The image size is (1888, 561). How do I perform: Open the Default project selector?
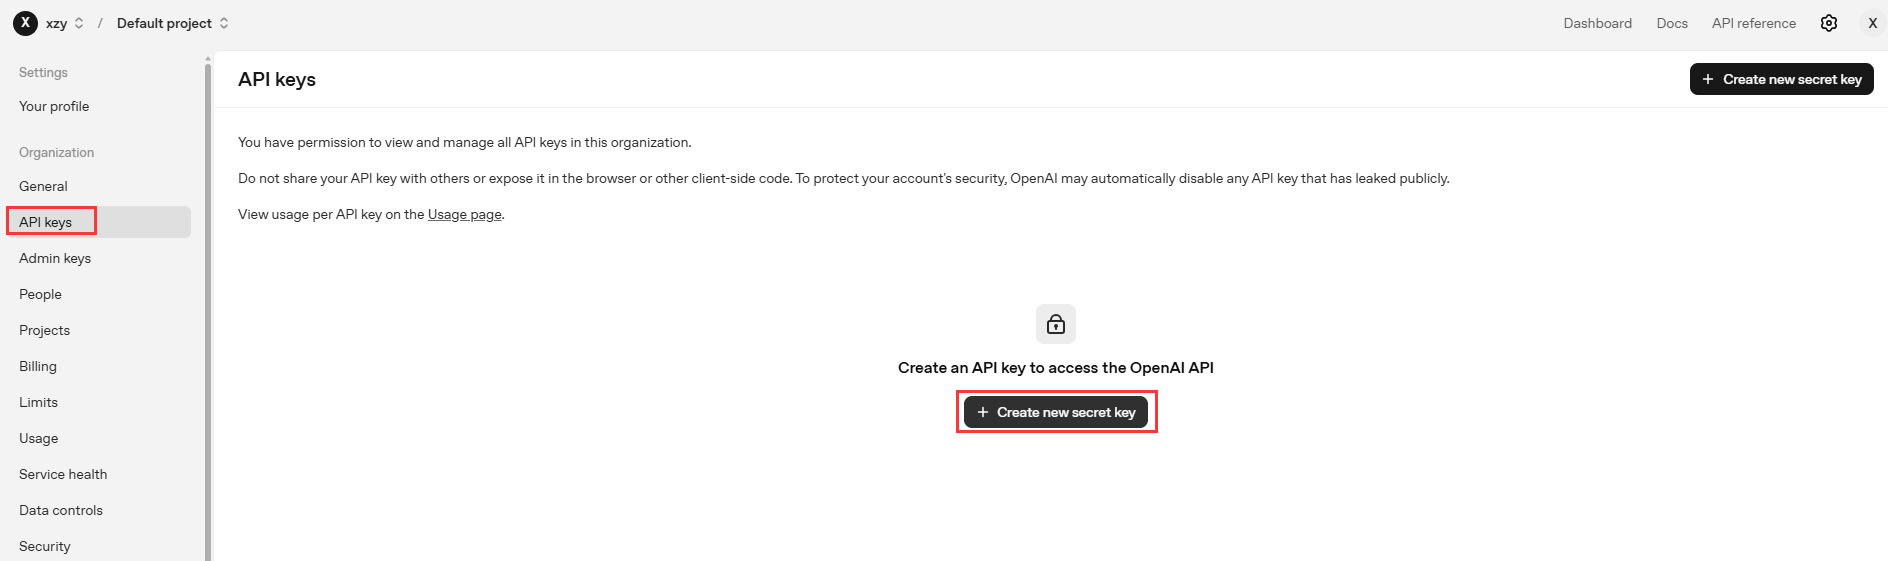pos(173,23)
